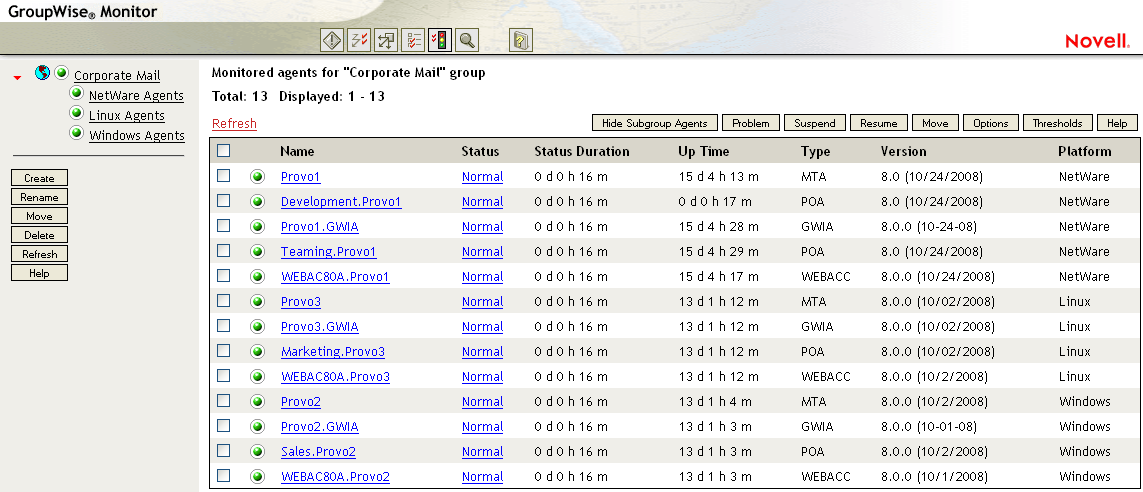
Task: Click the green status icon for Linux Agents
Action: click(76, 113)
